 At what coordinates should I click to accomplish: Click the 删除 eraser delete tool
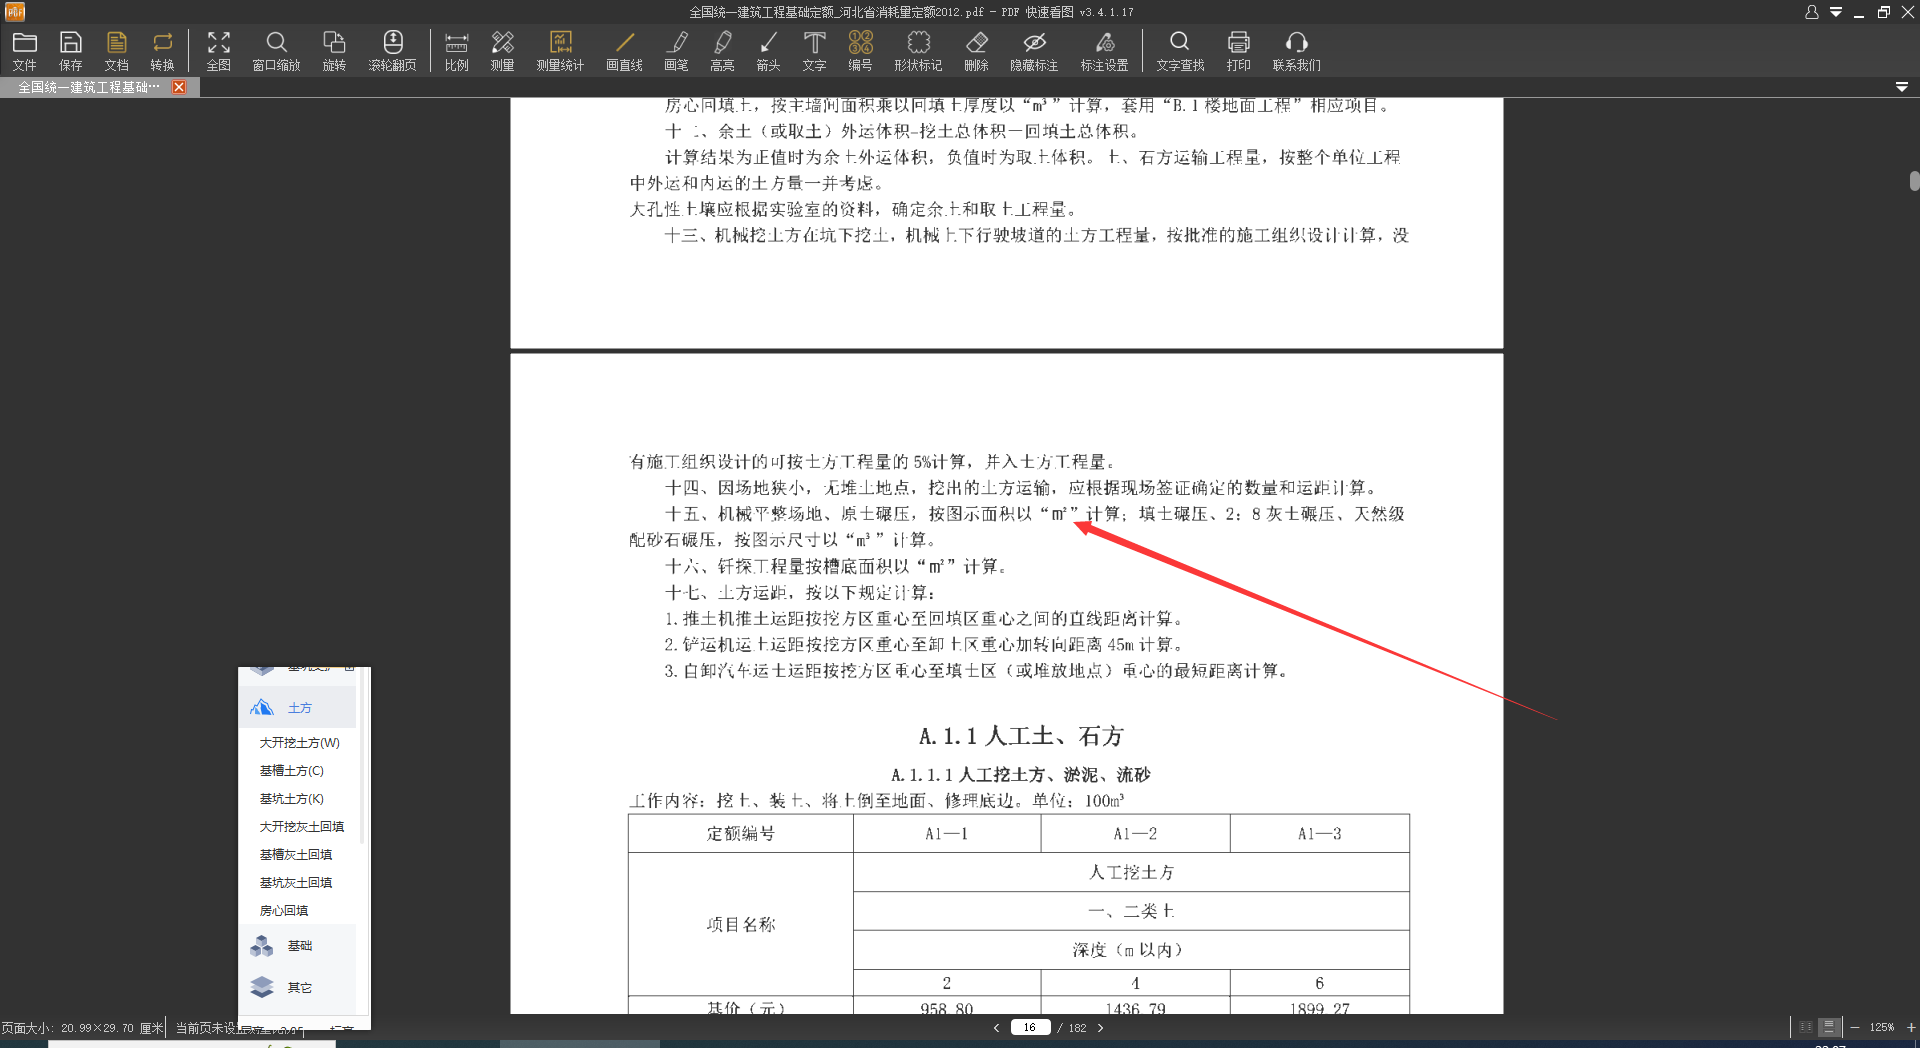976,50
